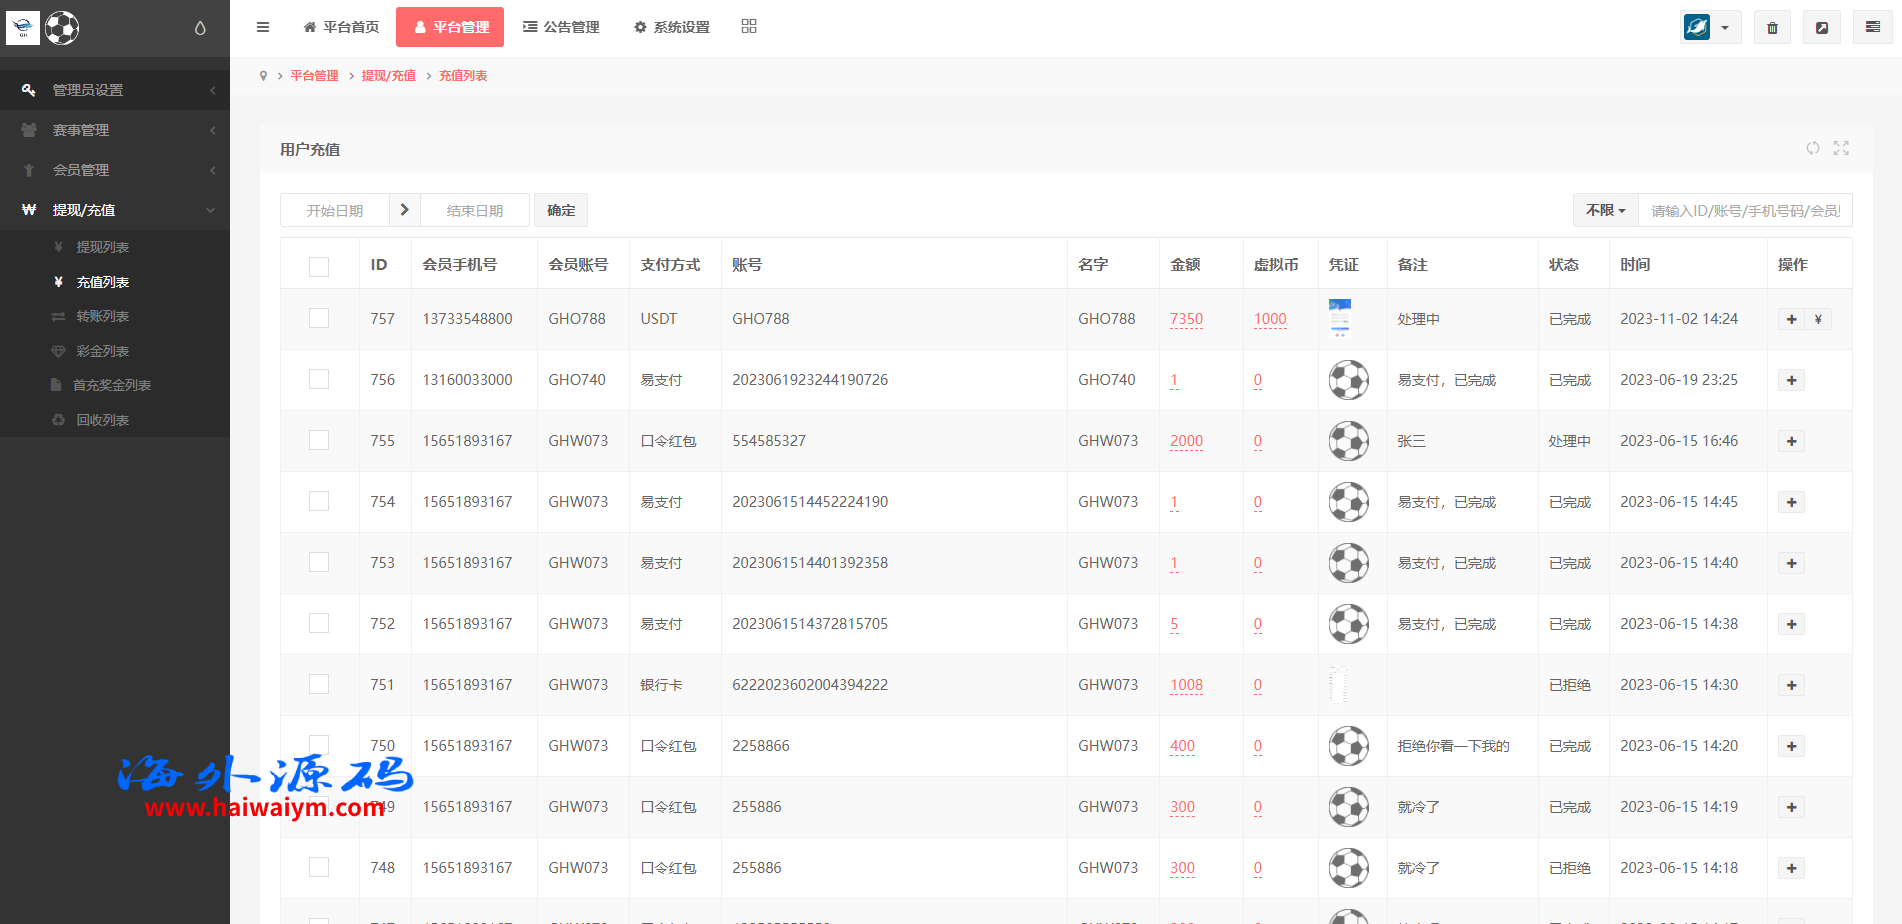Open the grid apps icon in navbar
The width and height of the screenshot is (1902, 924).
click(749, 27)
